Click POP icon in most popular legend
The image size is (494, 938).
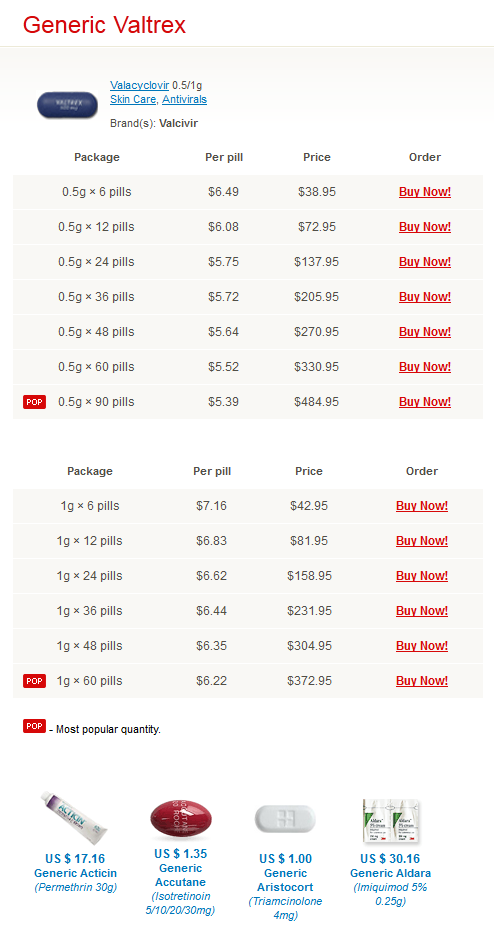point(35,726)
